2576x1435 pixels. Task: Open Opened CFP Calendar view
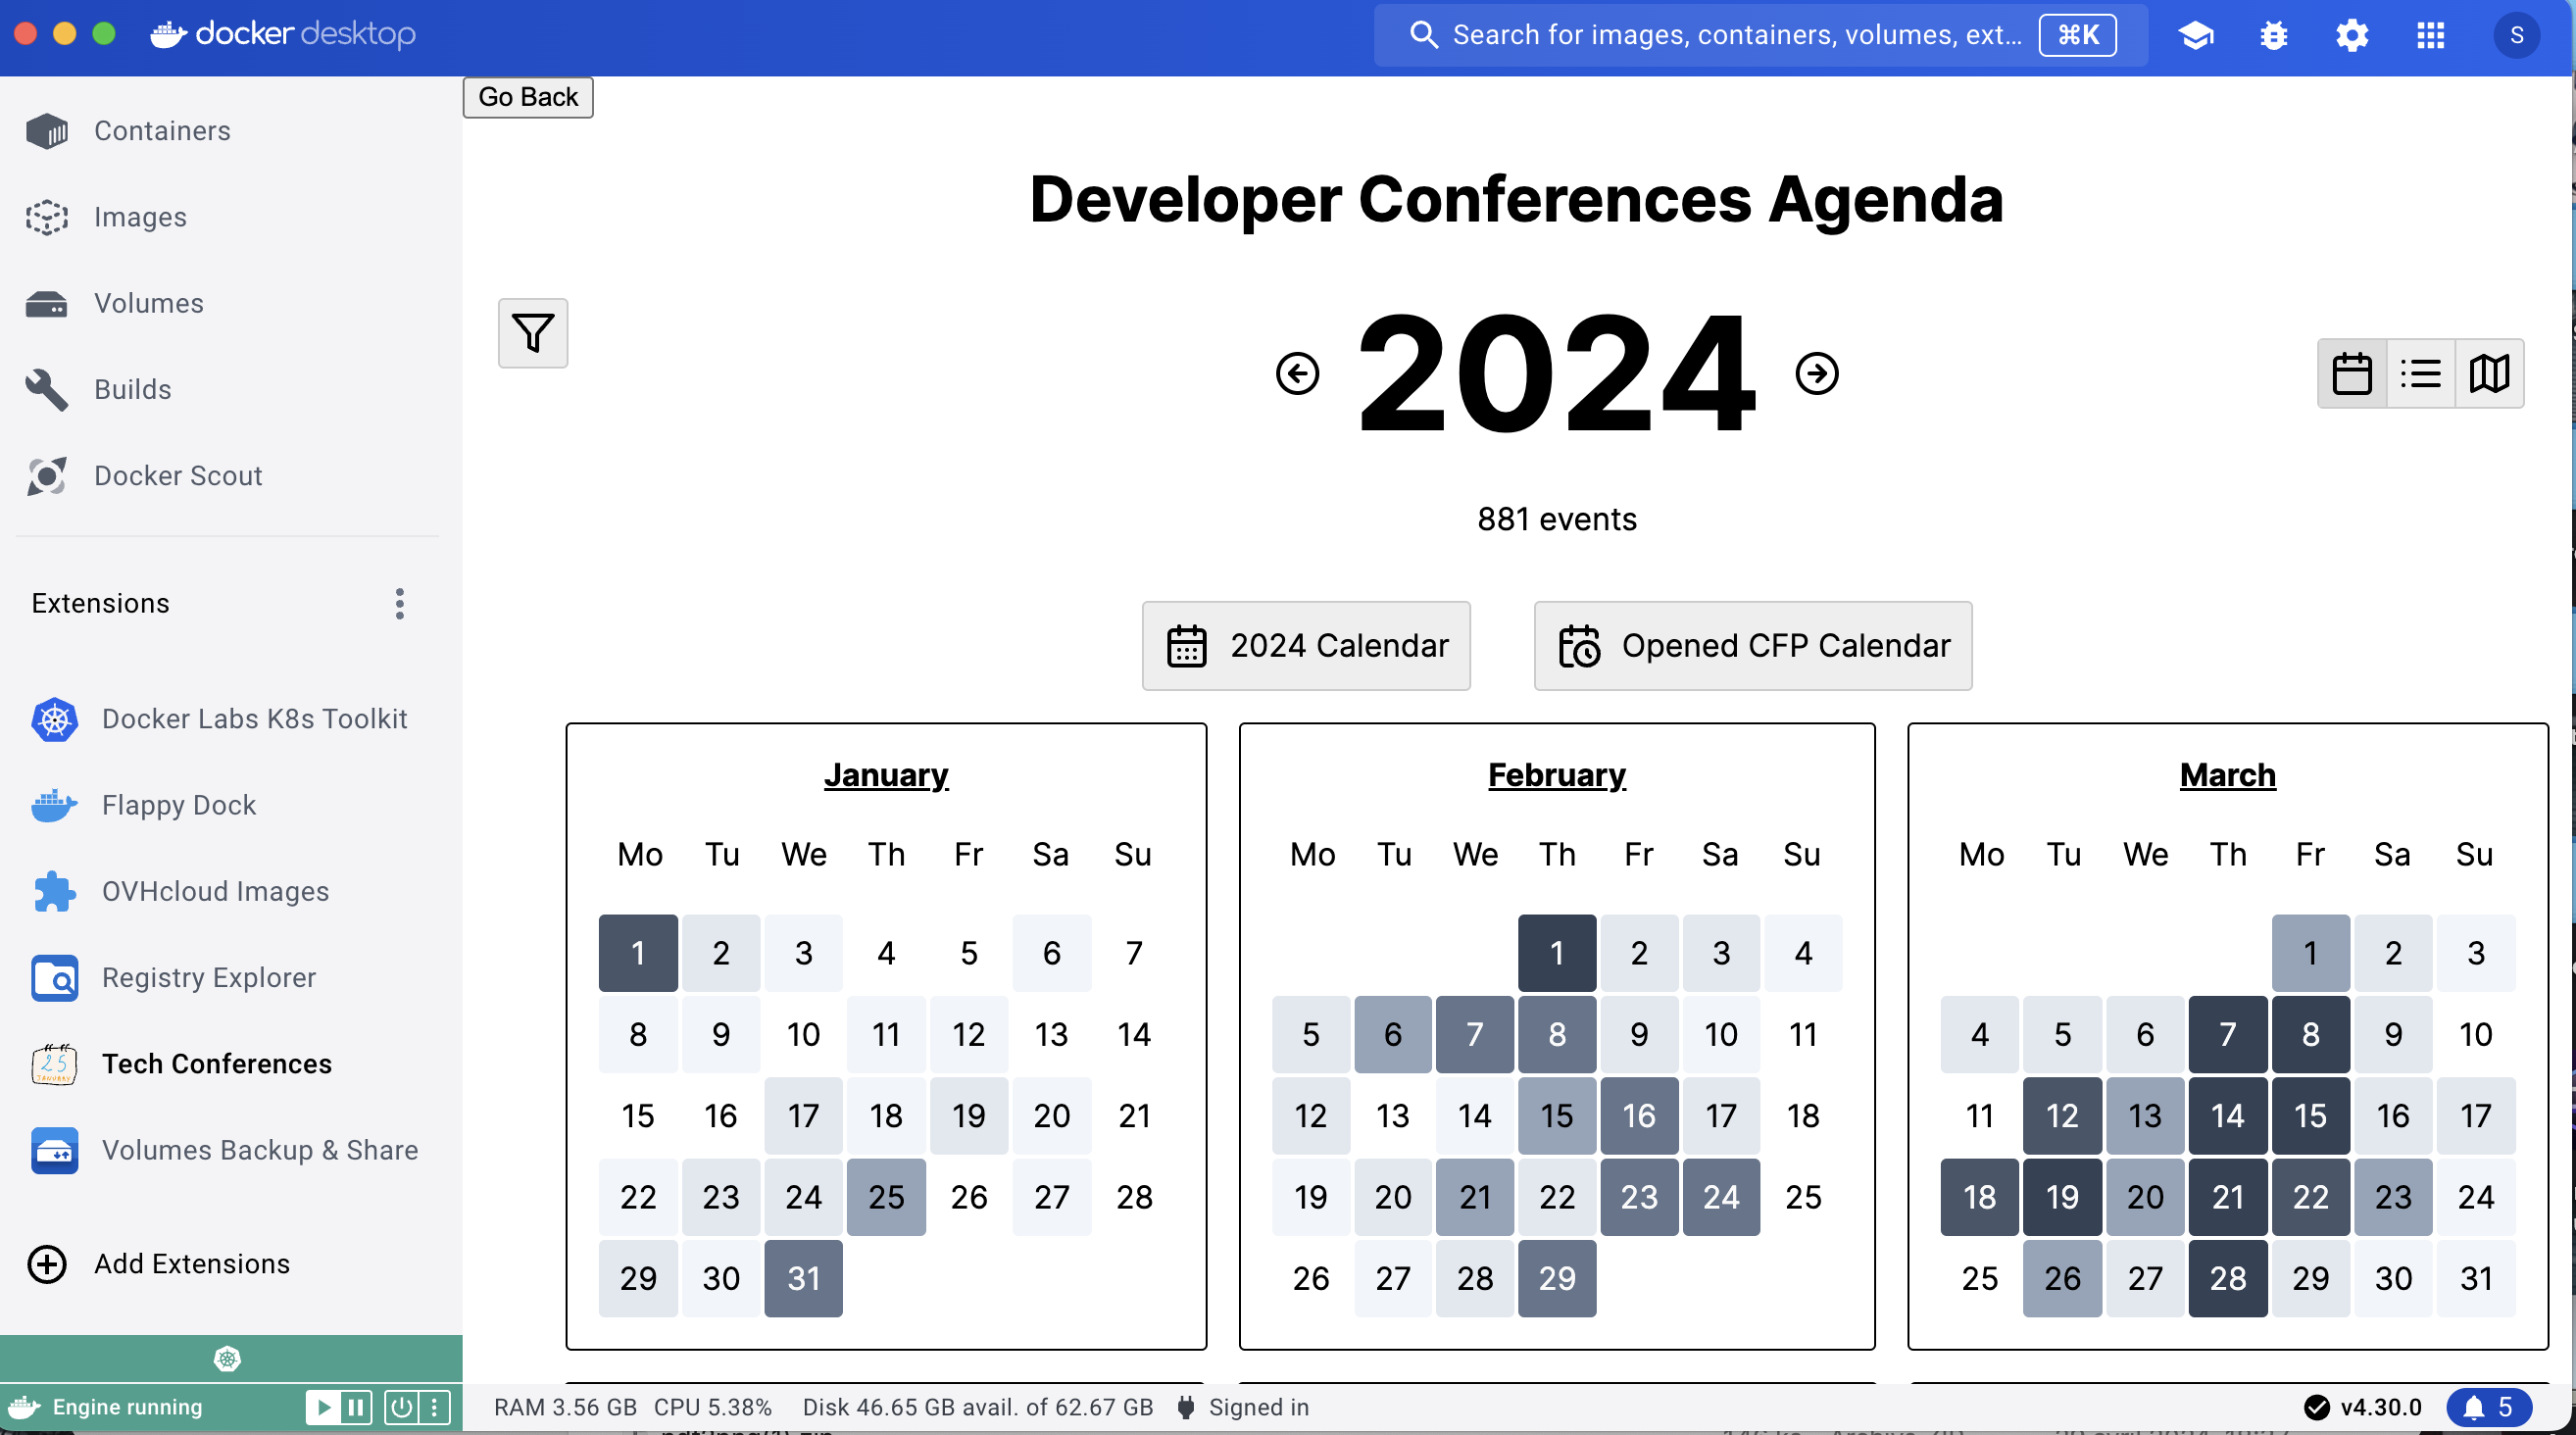(x=1753, y=645)
